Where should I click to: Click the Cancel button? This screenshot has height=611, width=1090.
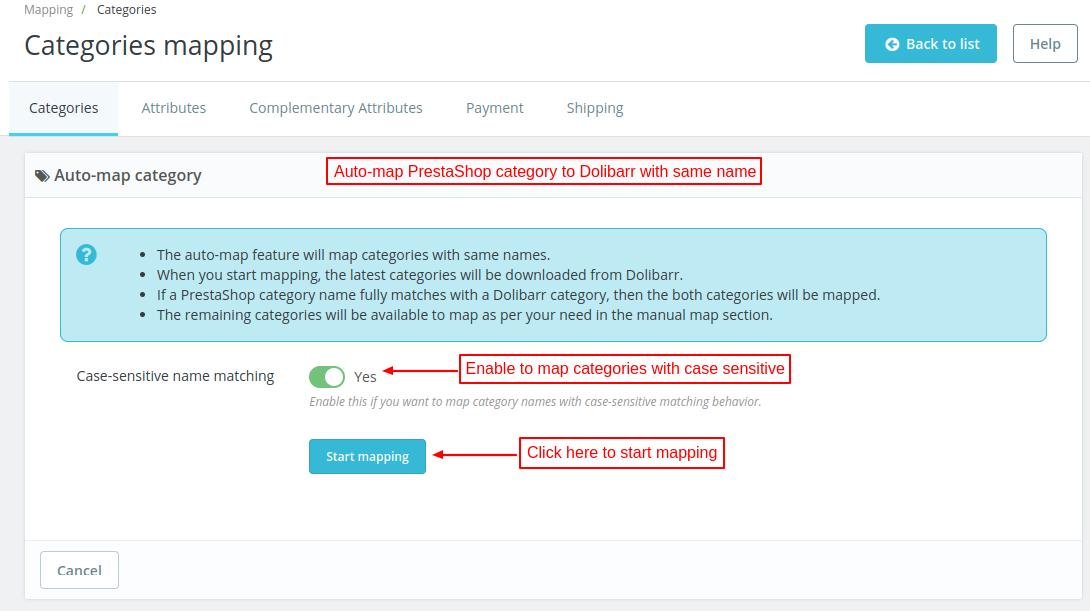pyautogui.click(x=79, y=570)
